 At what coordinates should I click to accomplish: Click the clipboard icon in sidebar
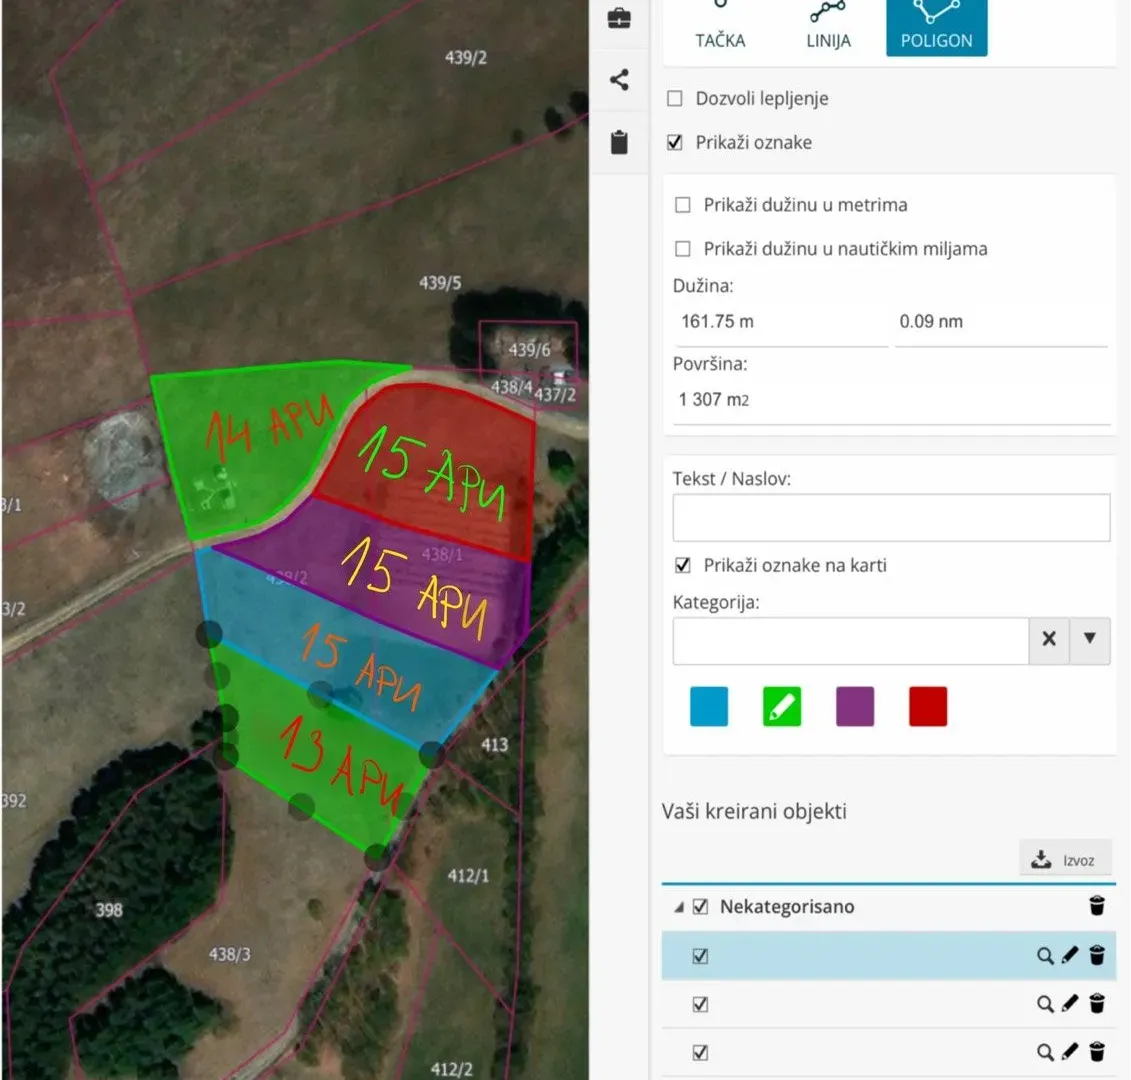619,142
